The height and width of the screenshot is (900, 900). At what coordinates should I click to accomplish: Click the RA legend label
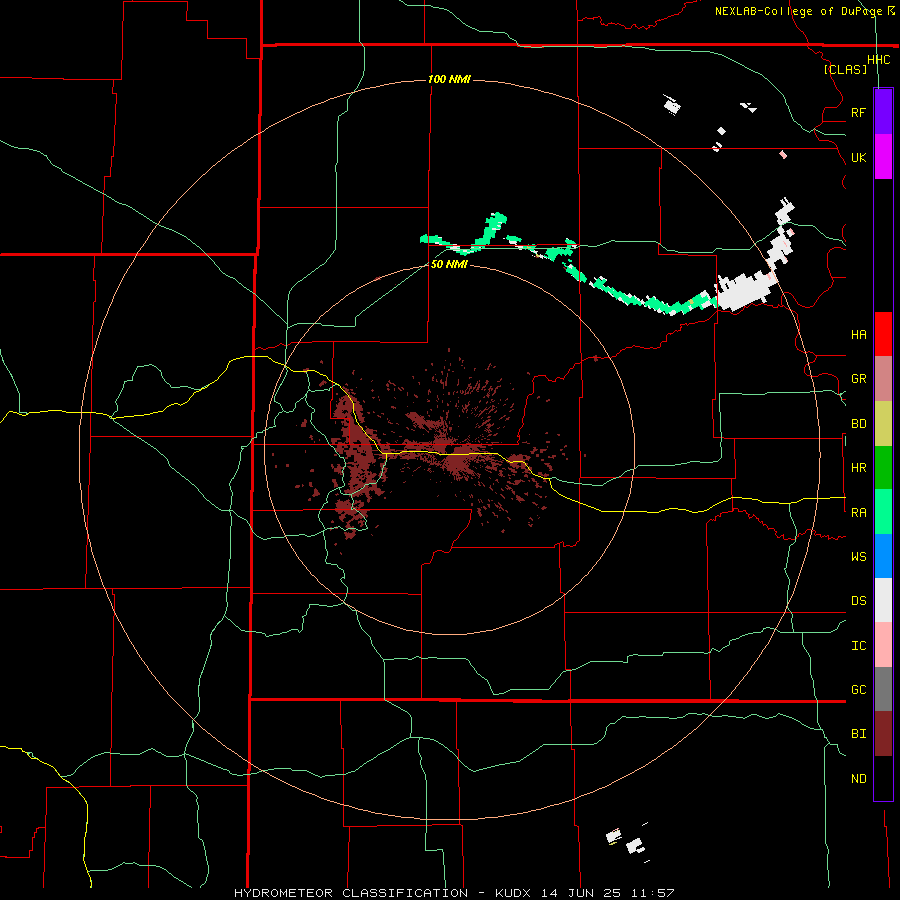coord(858,513)
